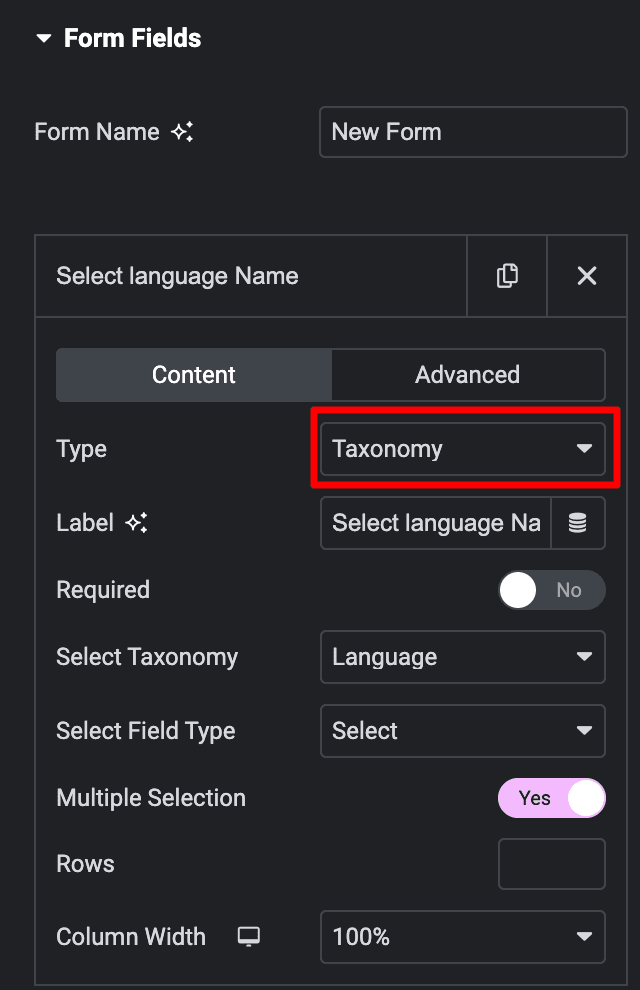The image size is (640, 990).
Task: Duplicate the Select language Name field
Action: [506, 276]
